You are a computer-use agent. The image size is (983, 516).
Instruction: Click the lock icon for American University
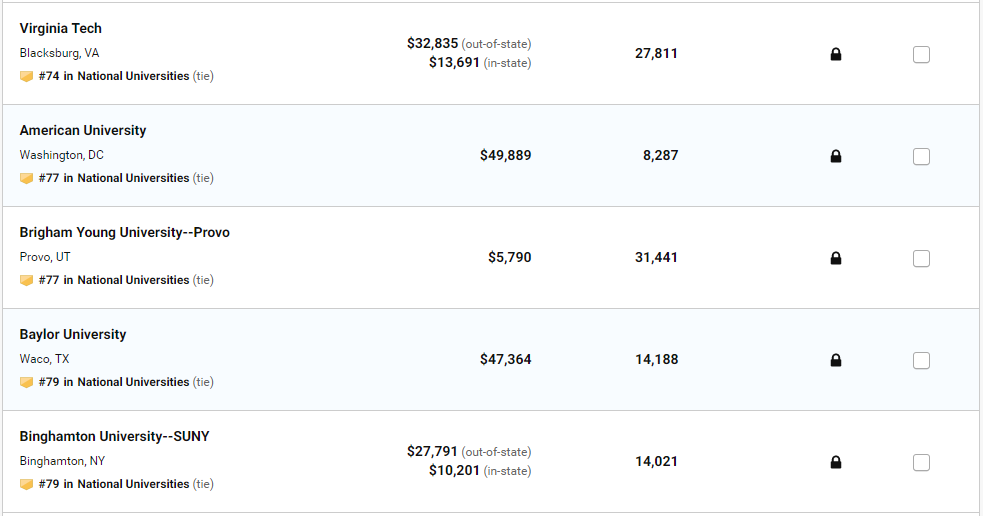pyautogui.click(x=836, y=156)
